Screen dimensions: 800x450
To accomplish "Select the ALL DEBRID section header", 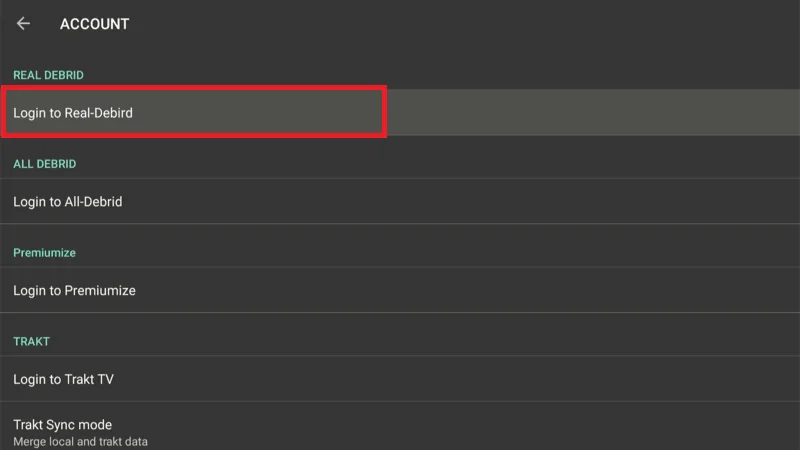I will [45, 164].
